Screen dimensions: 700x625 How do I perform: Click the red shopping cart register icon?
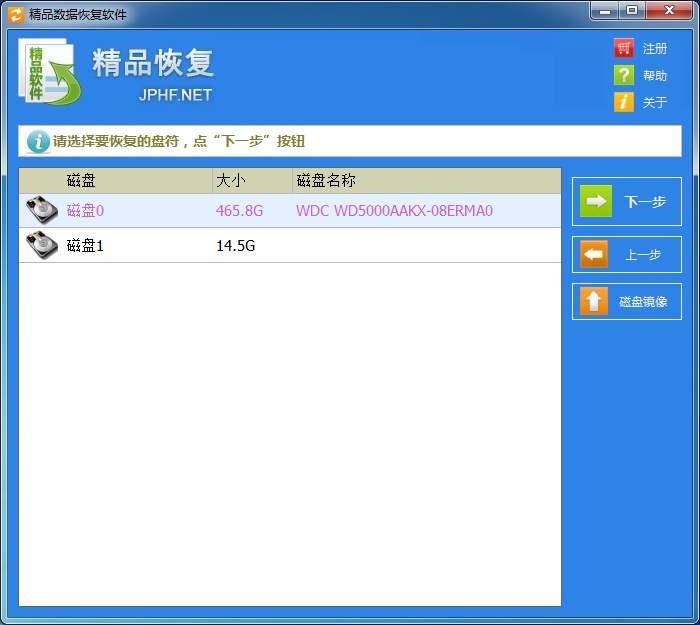pos(624,48)
